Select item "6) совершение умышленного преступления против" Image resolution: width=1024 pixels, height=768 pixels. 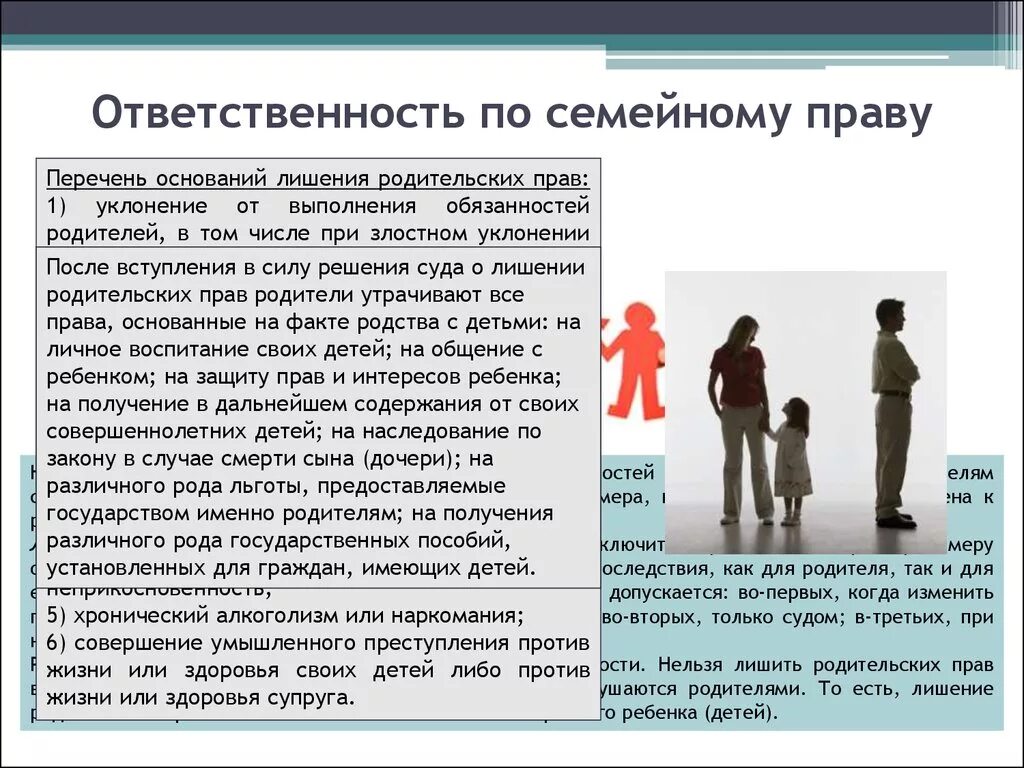coord(318,643)
